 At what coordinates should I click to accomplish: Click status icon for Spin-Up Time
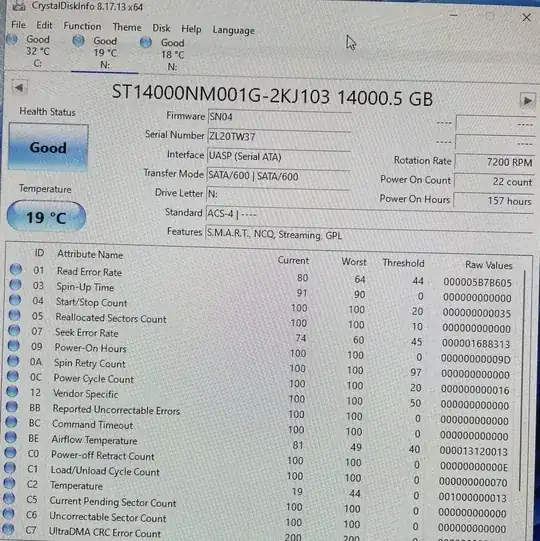15,284
